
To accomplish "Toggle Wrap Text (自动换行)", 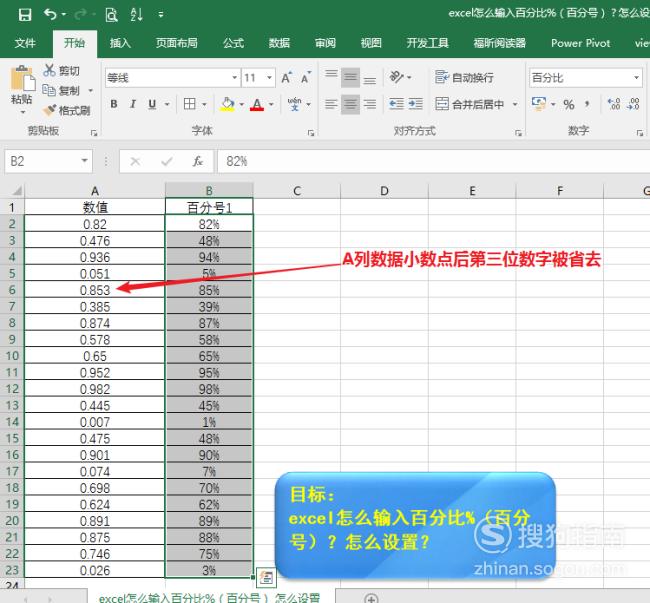I will (x=464, y=77).
